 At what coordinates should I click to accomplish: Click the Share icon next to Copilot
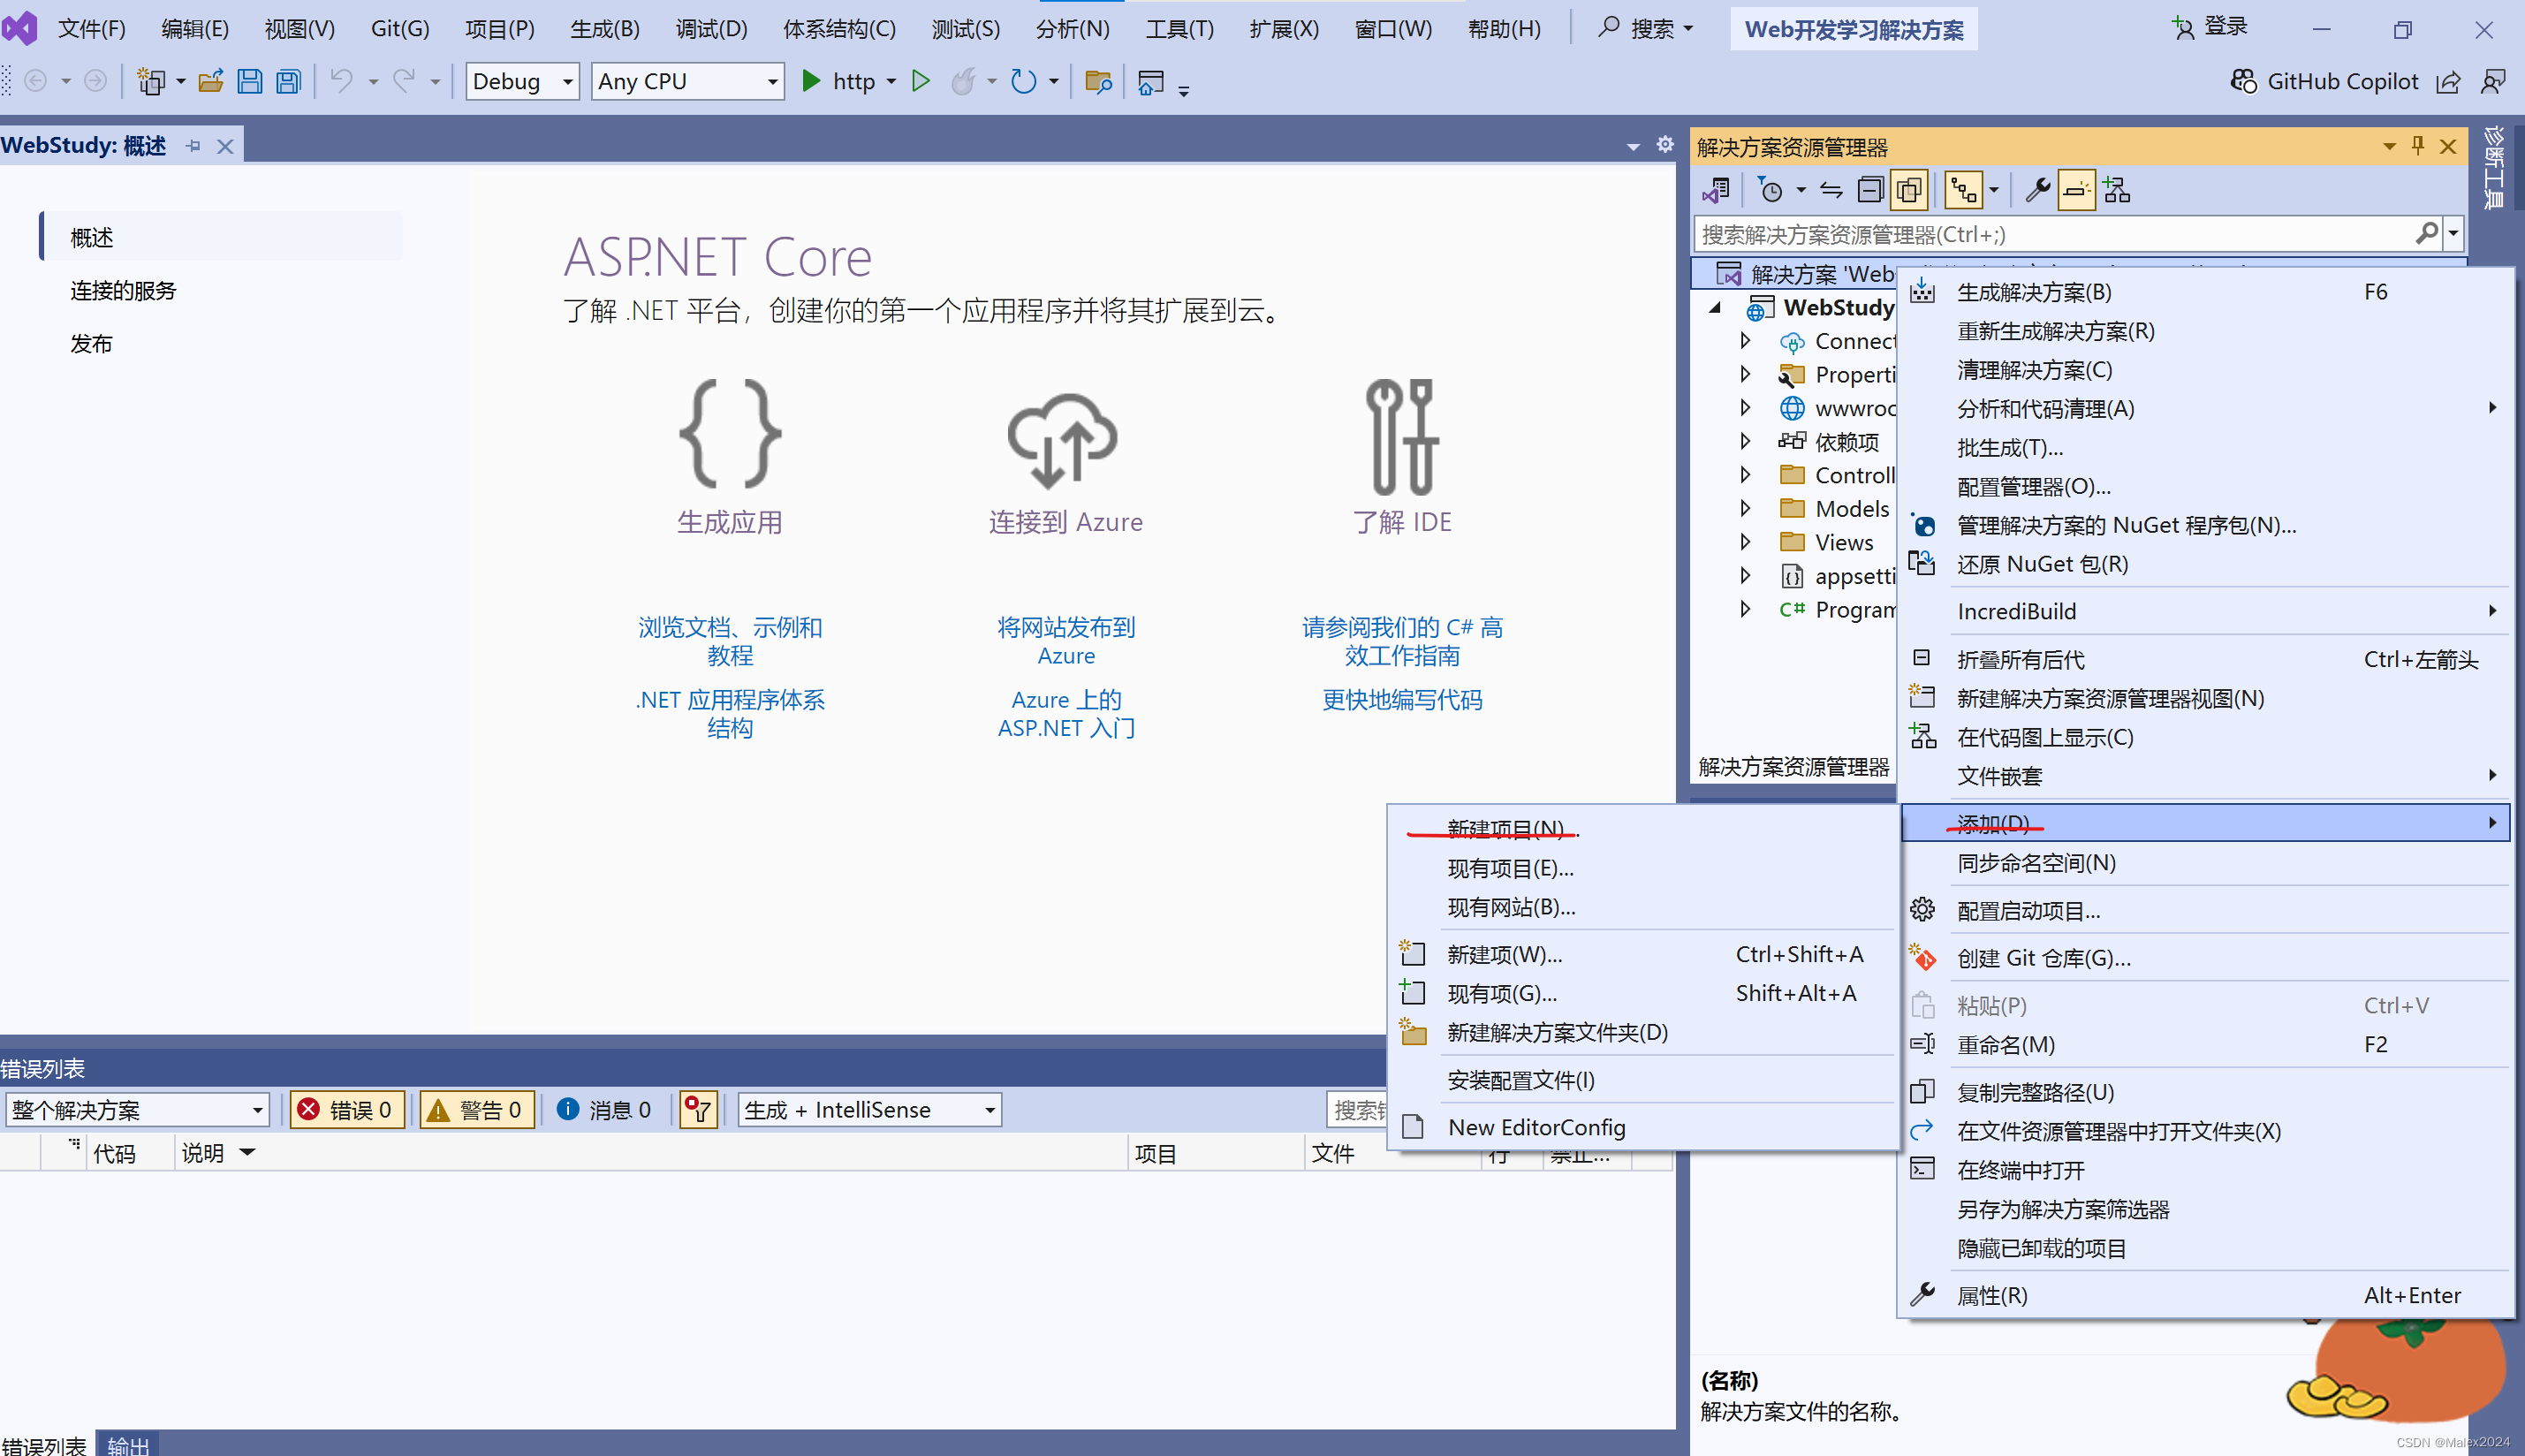point(2448,82)
